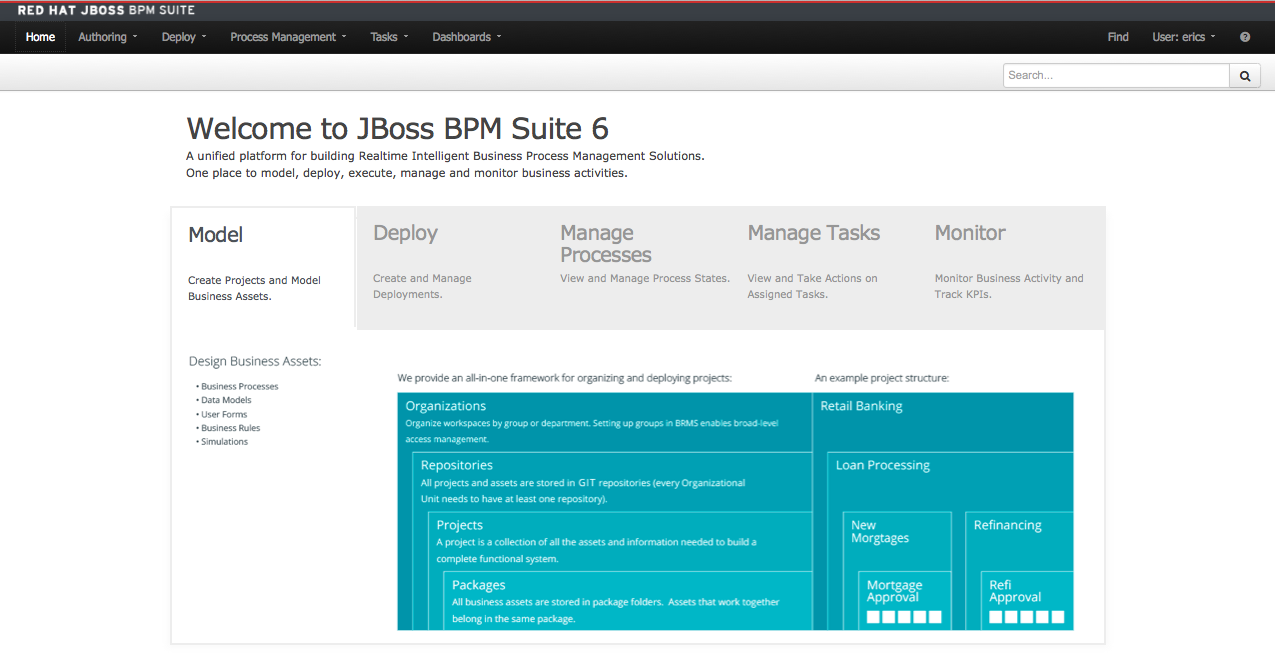Viewport: 1275px width, 658px height.
Task: Select the Model tab
Action: coord(216,235)
